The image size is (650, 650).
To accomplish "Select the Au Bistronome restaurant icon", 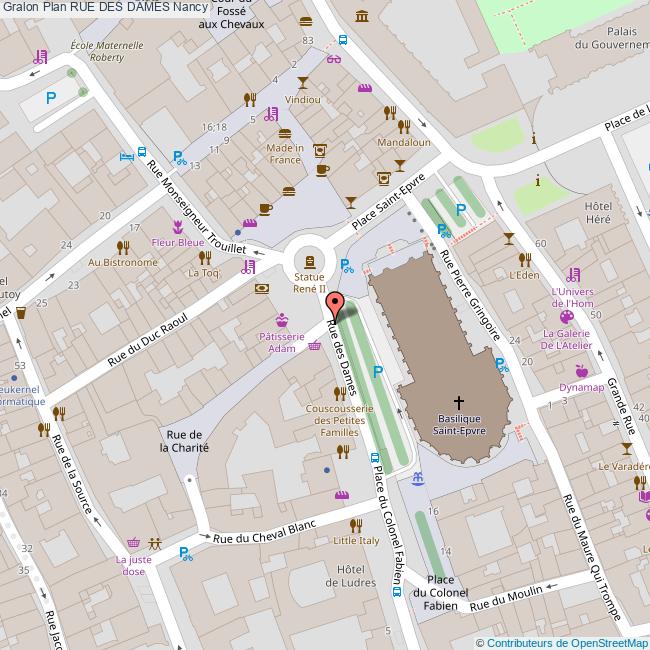I will tap(122, 247).
